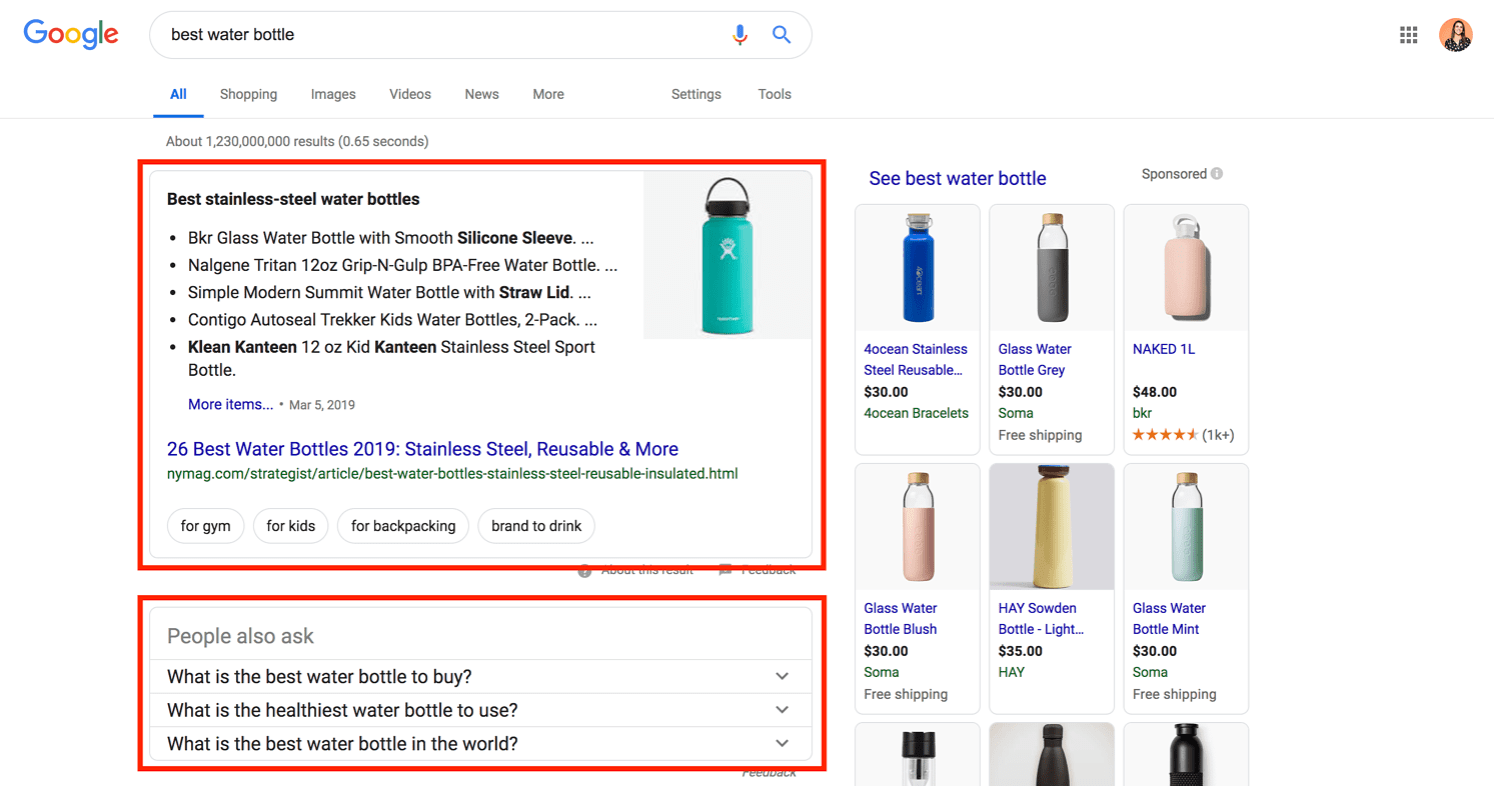
Task: Switch to the News tab
Action: pyautogui.click(x=481, y=94)
